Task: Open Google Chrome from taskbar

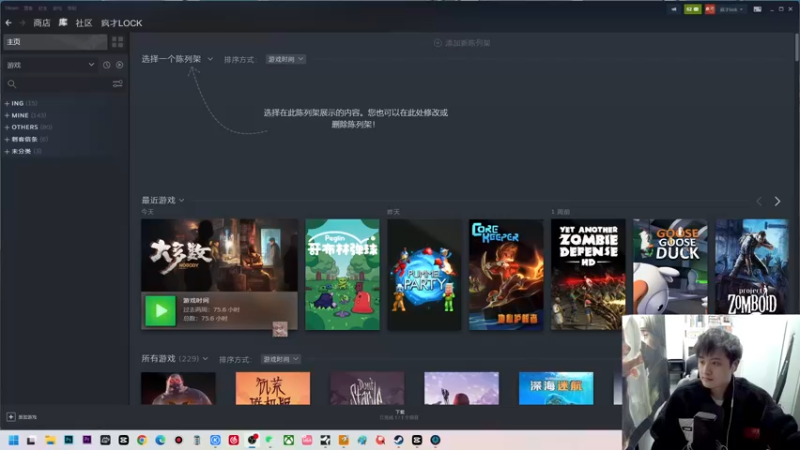Action: click(x=142, y=440)
